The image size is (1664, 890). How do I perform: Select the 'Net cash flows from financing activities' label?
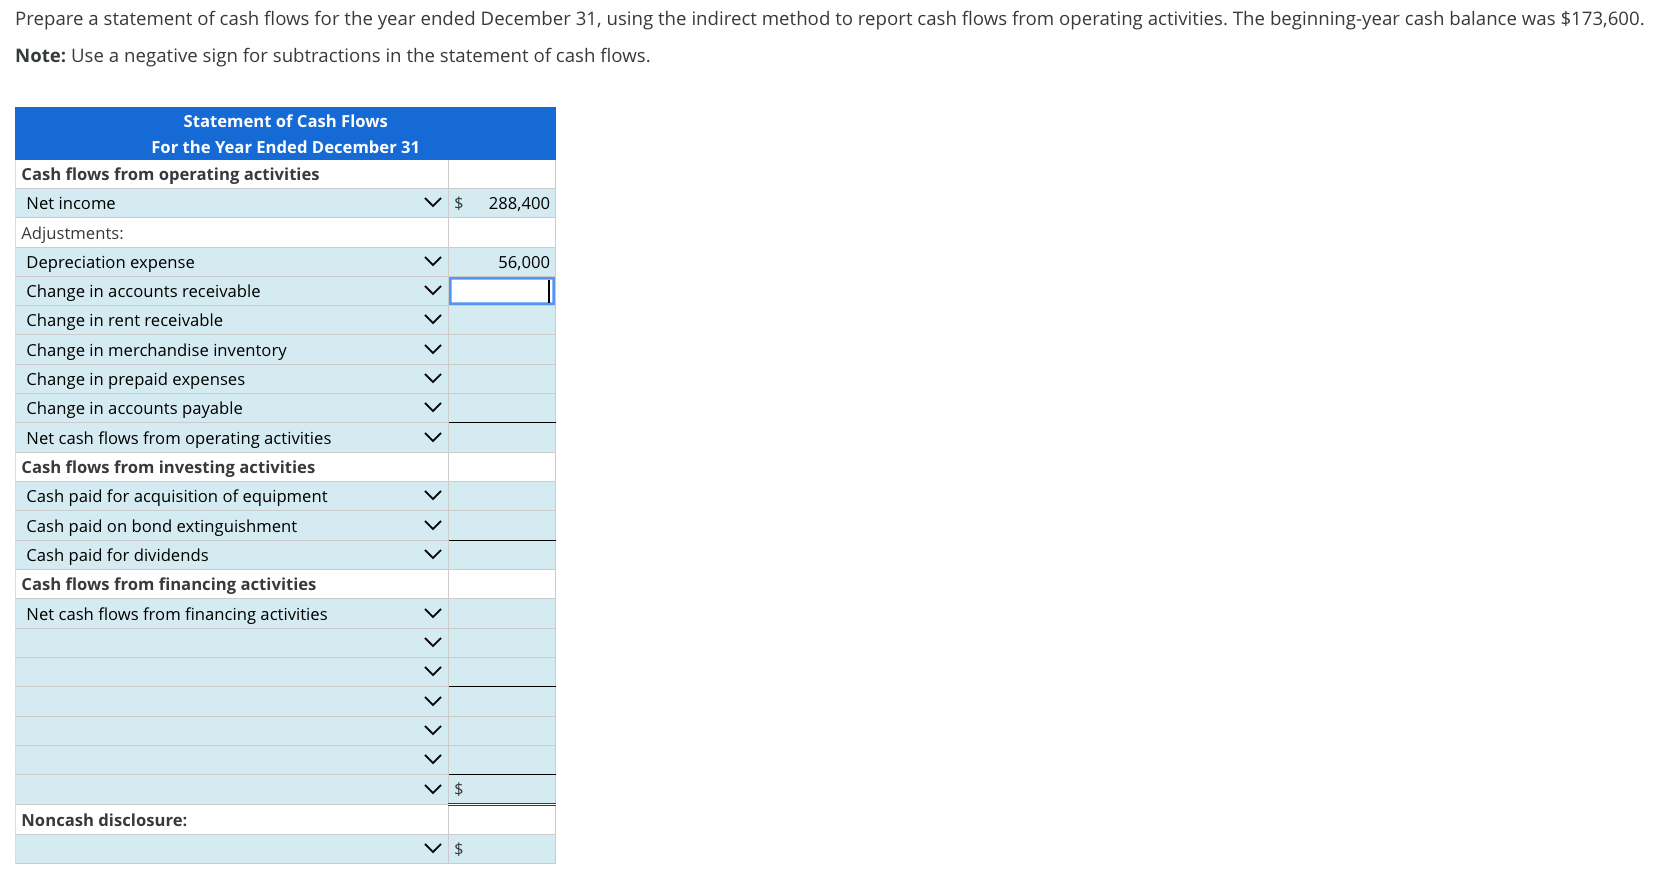tap(177, 614)
